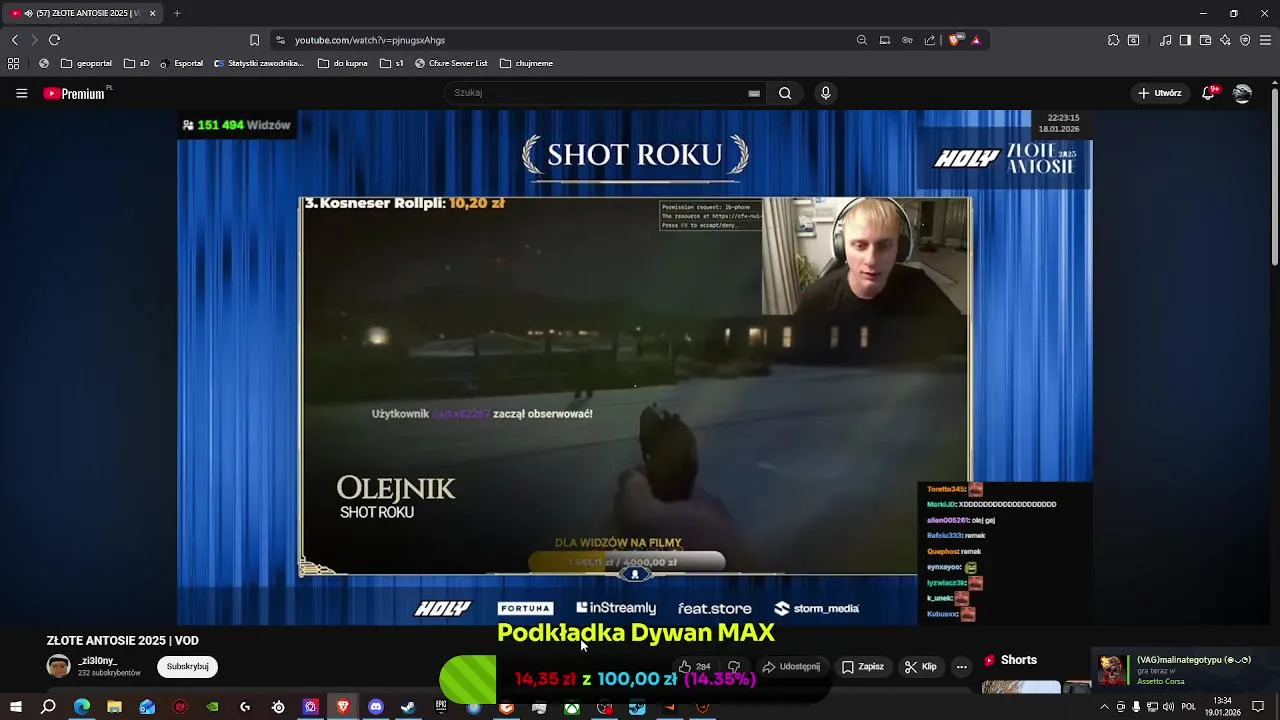Screen dimensions: 1280x720
Task: Open the taskbar clock 13:34
Action: point(1222,707)
